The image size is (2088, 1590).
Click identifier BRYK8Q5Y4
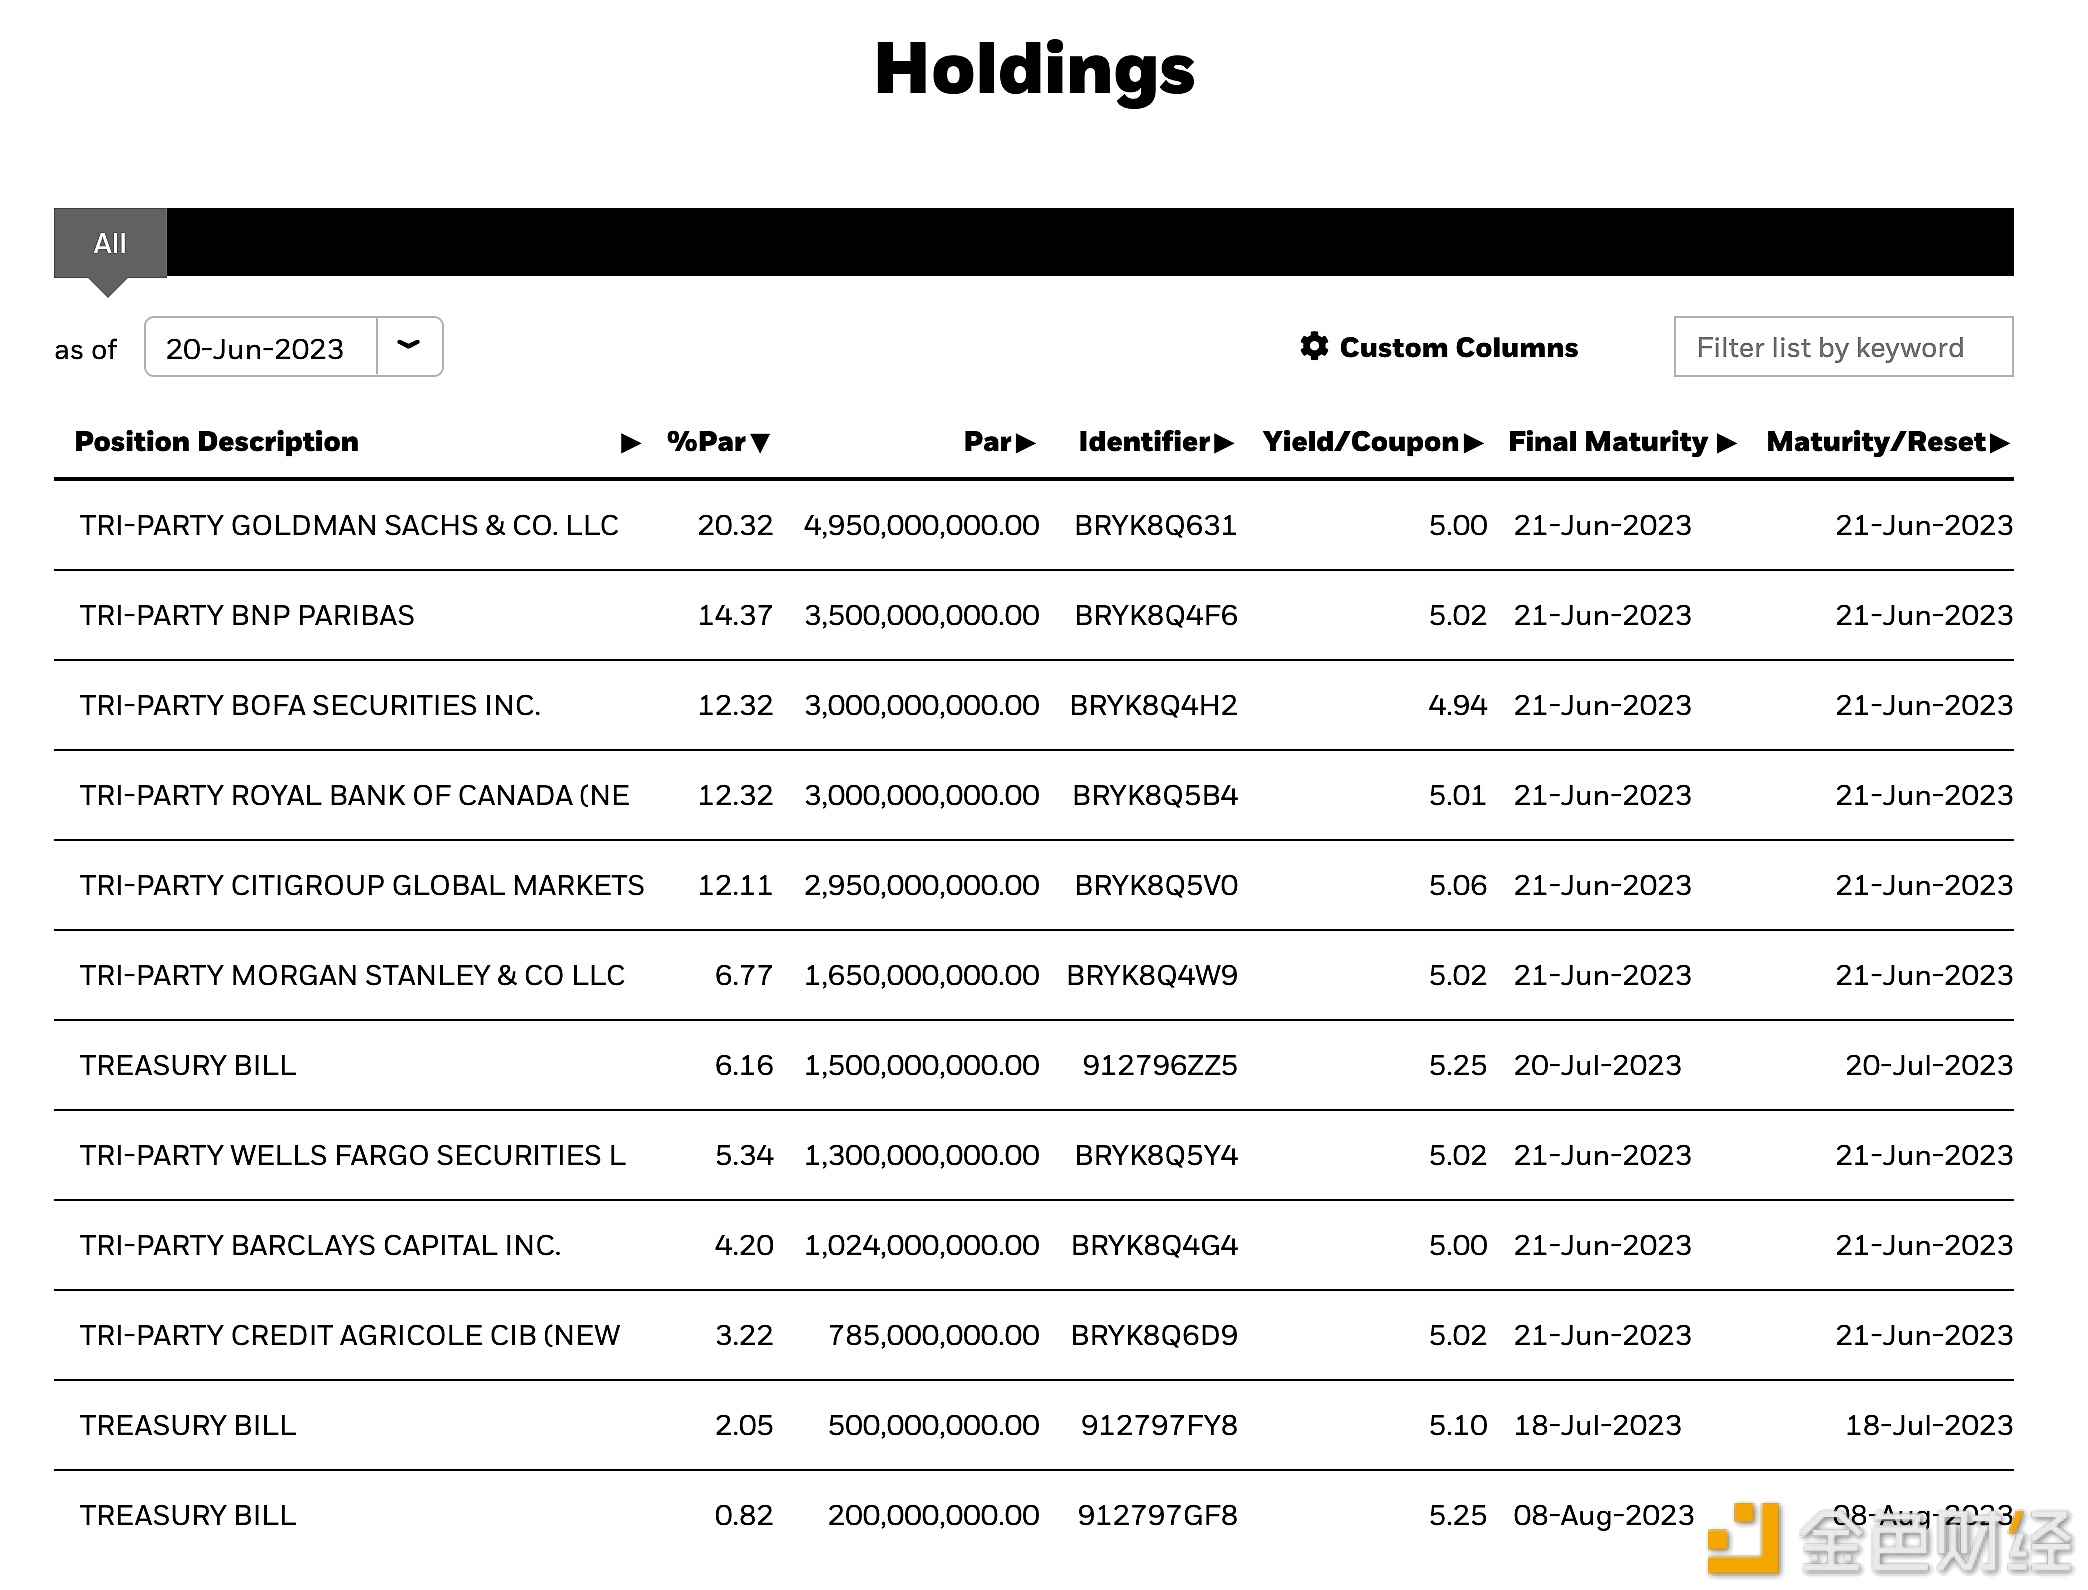(1156, 1155)
